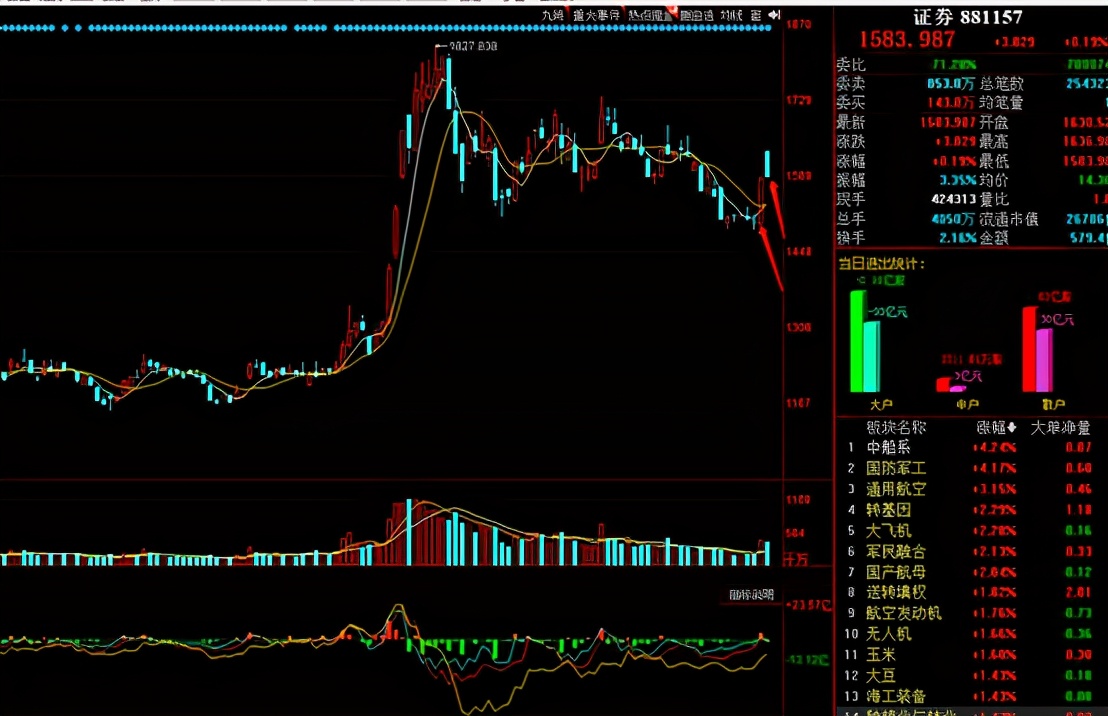Select the 送转填权 sector row
This screenshot has width=1108, height=716.
click(x=971, y=592)
